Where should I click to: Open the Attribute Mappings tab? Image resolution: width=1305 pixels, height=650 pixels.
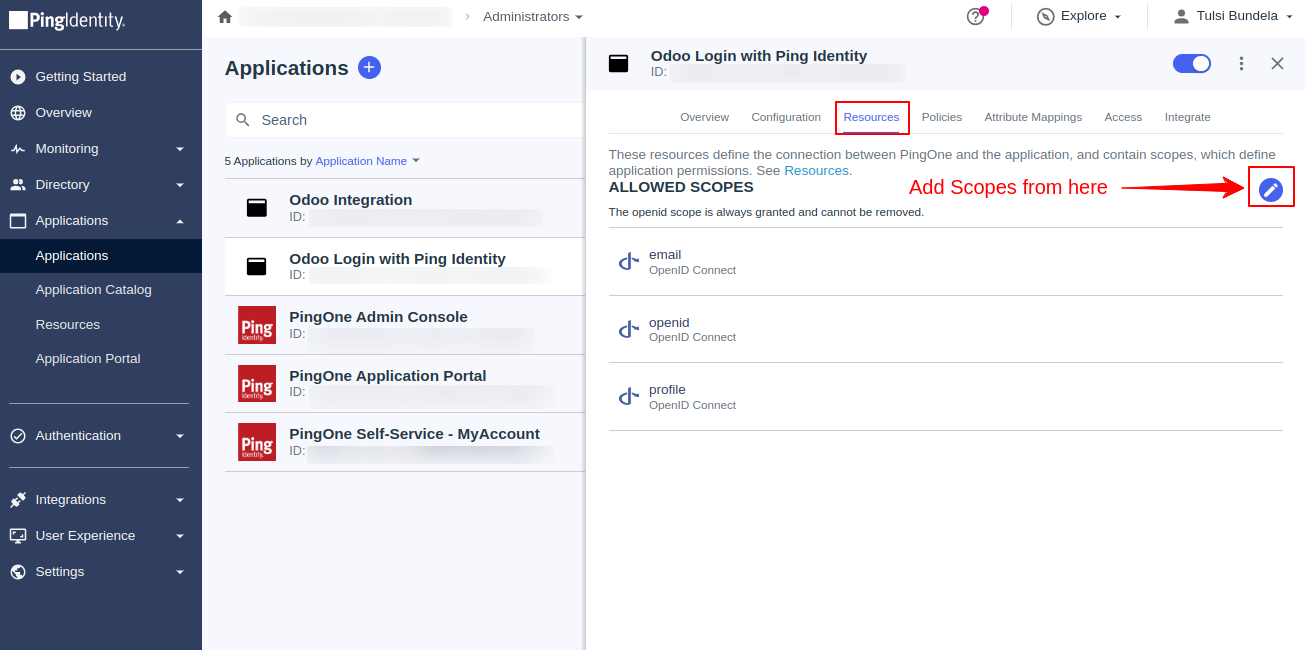pos(1033,117)
